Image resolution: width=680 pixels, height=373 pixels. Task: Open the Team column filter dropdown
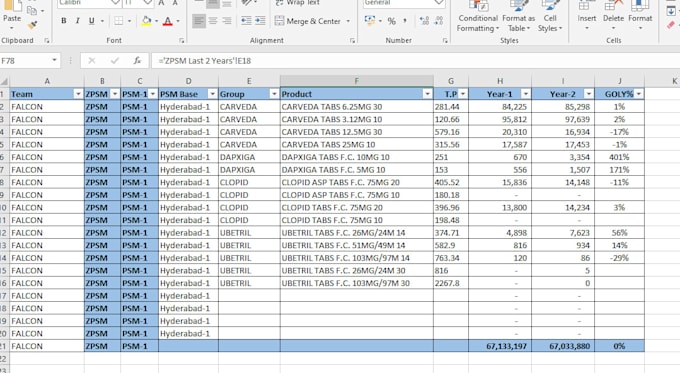[78, 94]
